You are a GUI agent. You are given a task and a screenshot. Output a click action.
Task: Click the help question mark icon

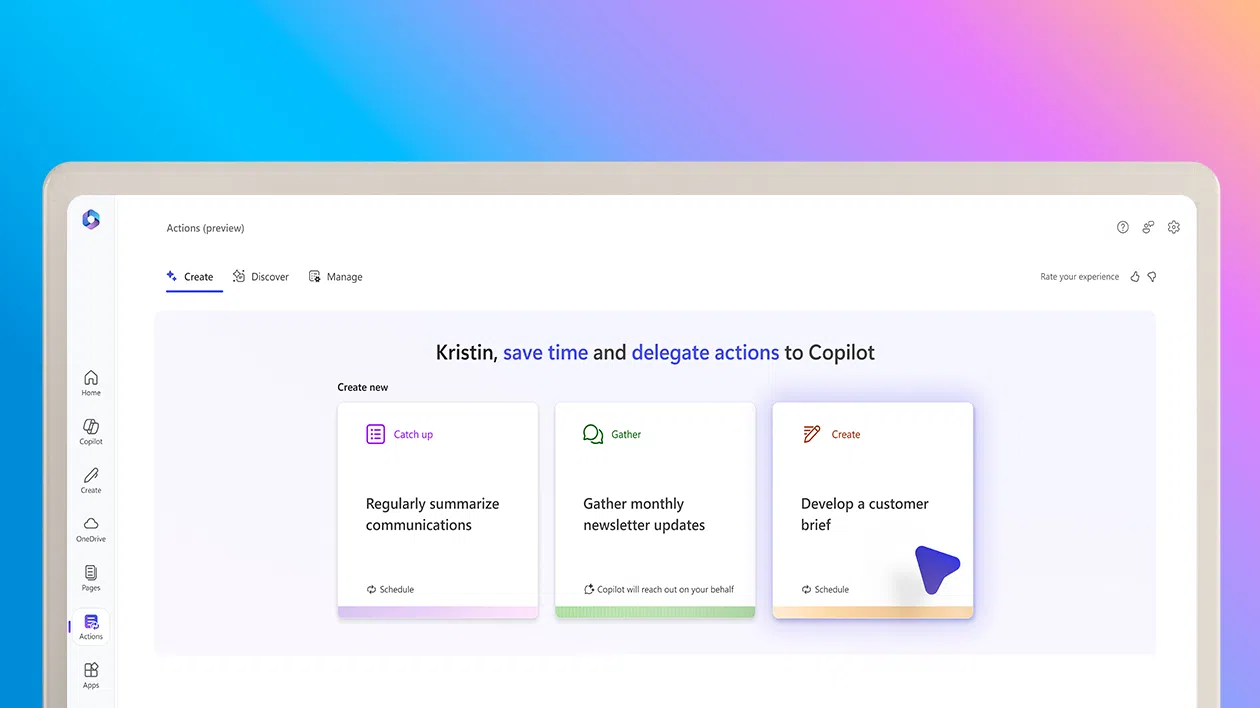click(1123, 228)
